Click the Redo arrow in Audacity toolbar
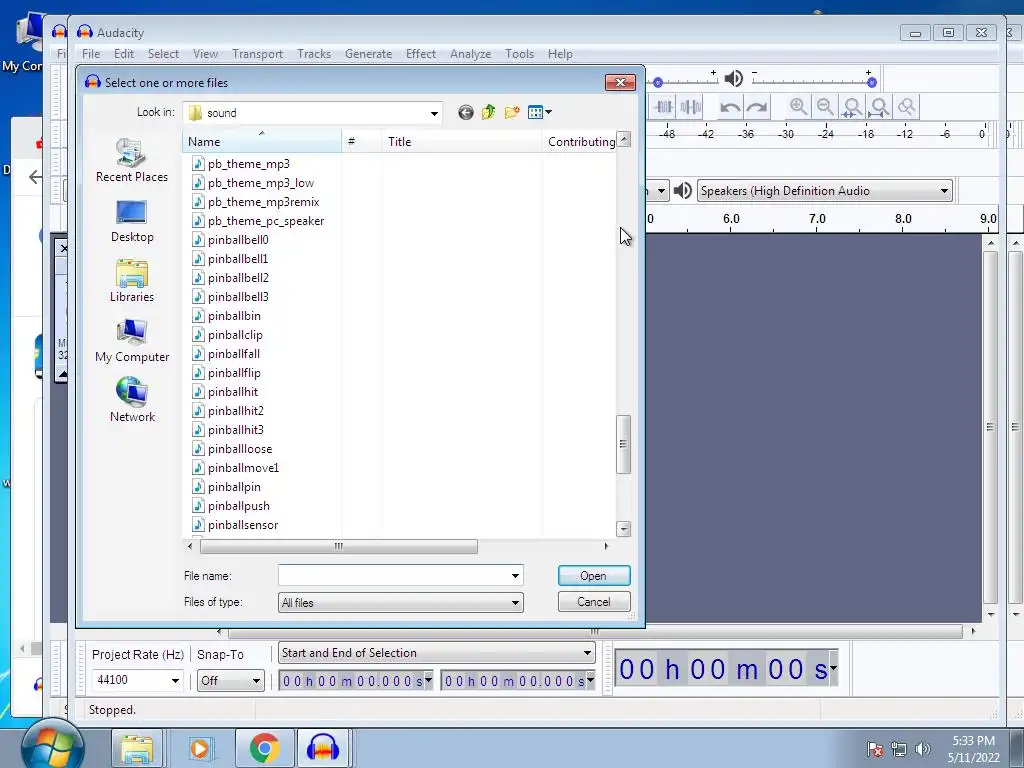Viewport: 1024px width, 768px height. click(757, 107)
